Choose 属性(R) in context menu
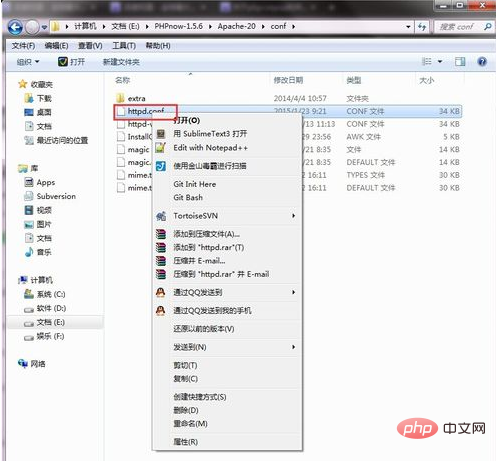This screenshot has width=496, height=461. click(186, 442)
